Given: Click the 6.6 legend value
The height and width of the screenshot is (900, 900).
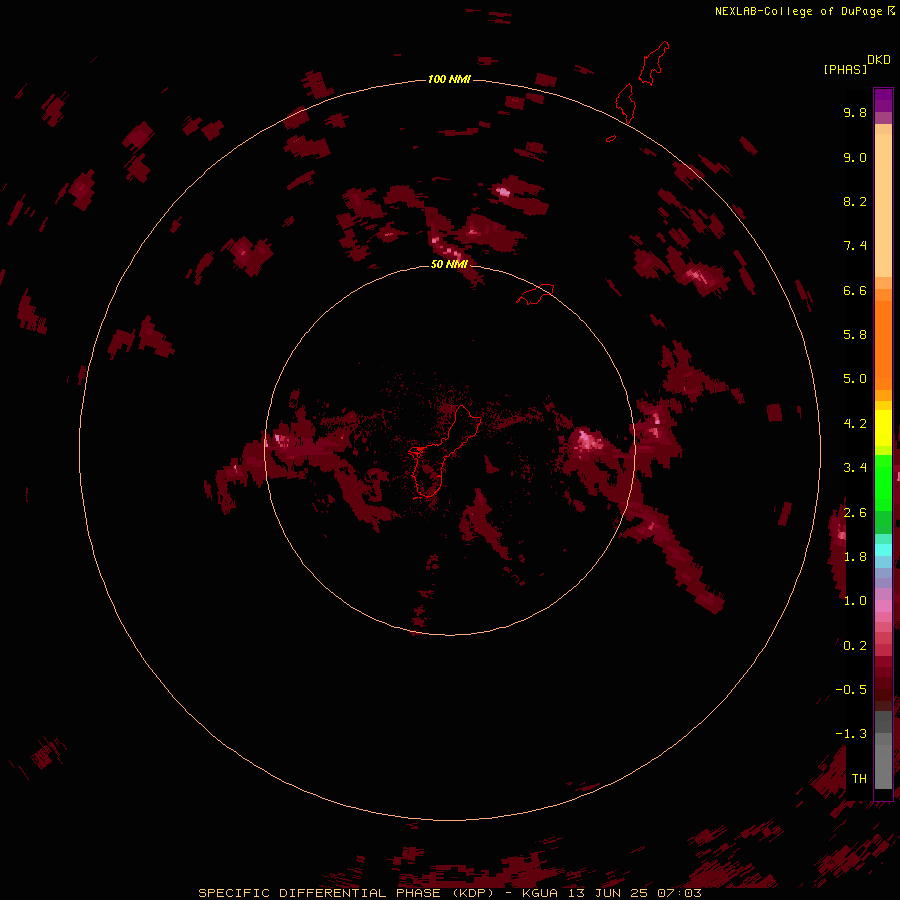Looking at the screenshot, I should pyautogui.click(x=855, y=290).
